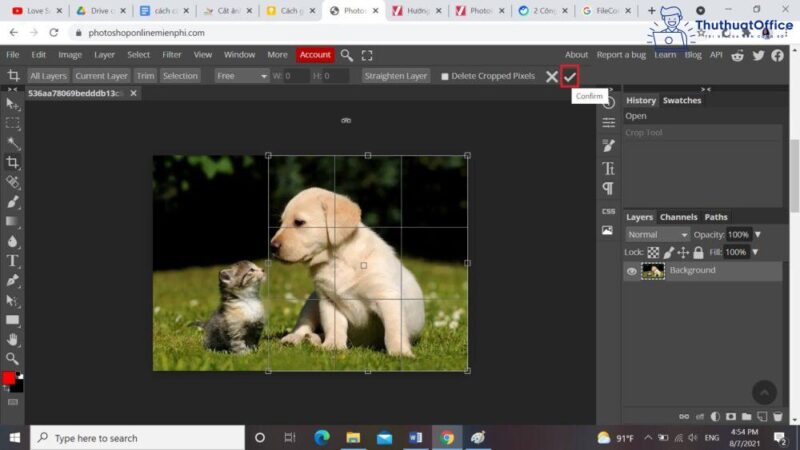Open the Report a bug link

pos(621,55)
